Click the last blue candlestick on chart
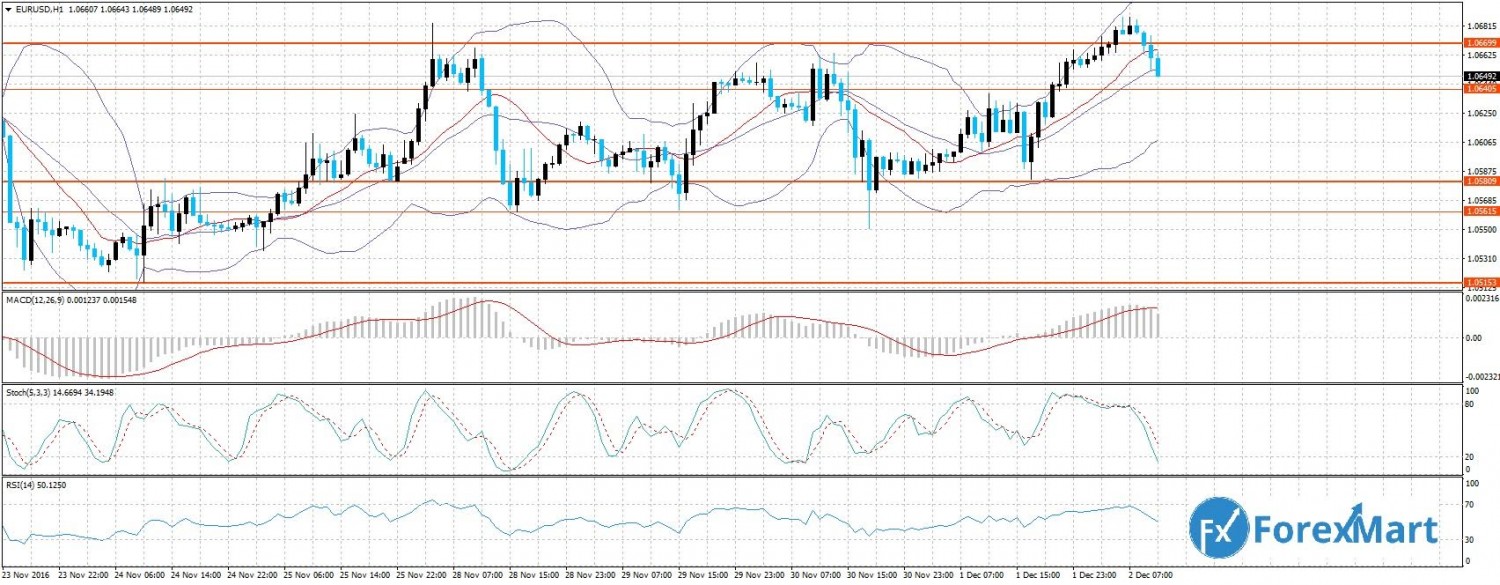The height and width of the screenshot is (585, 1500). coord(1158,66)
